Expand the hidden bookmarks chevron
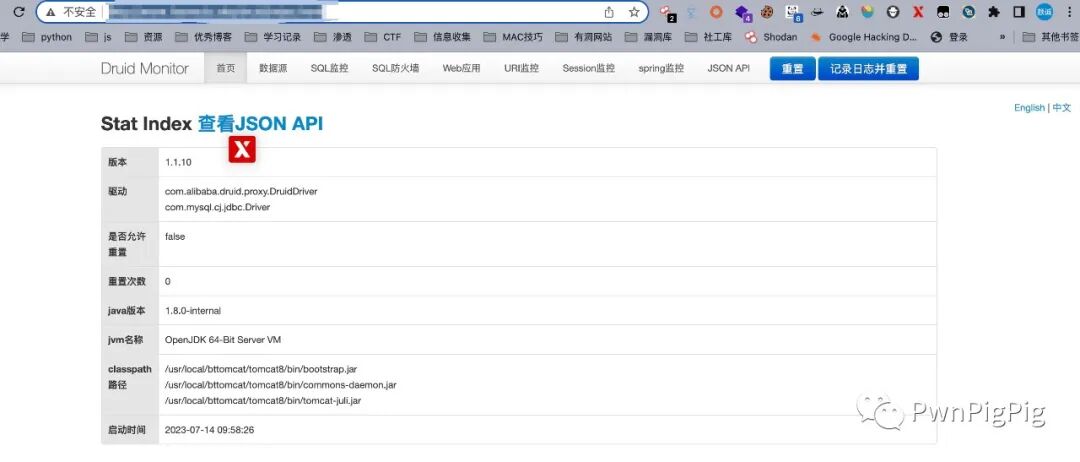This screenshot has height=462, width=1080. [x=1002, y=37]
